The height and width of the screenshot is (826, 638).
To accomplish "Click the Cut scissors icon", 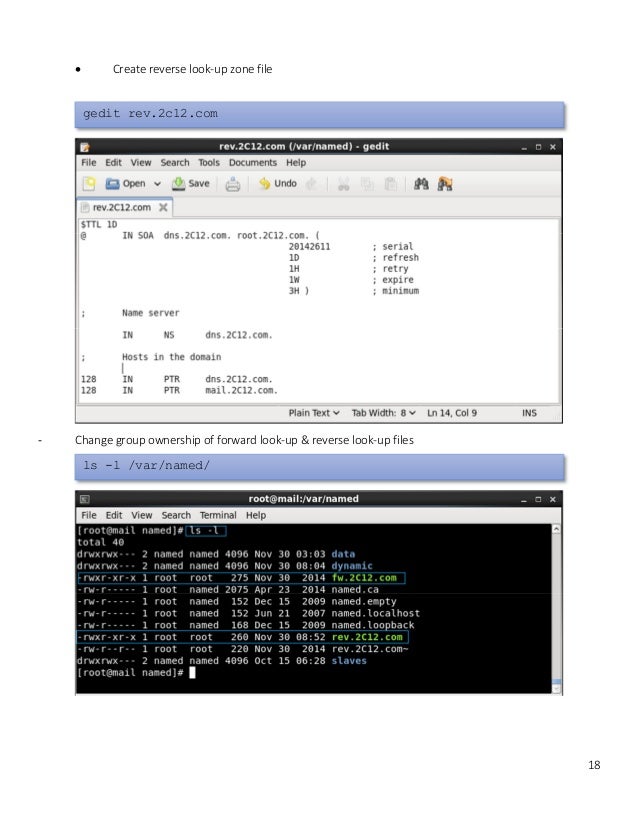I will coord(343,184).
